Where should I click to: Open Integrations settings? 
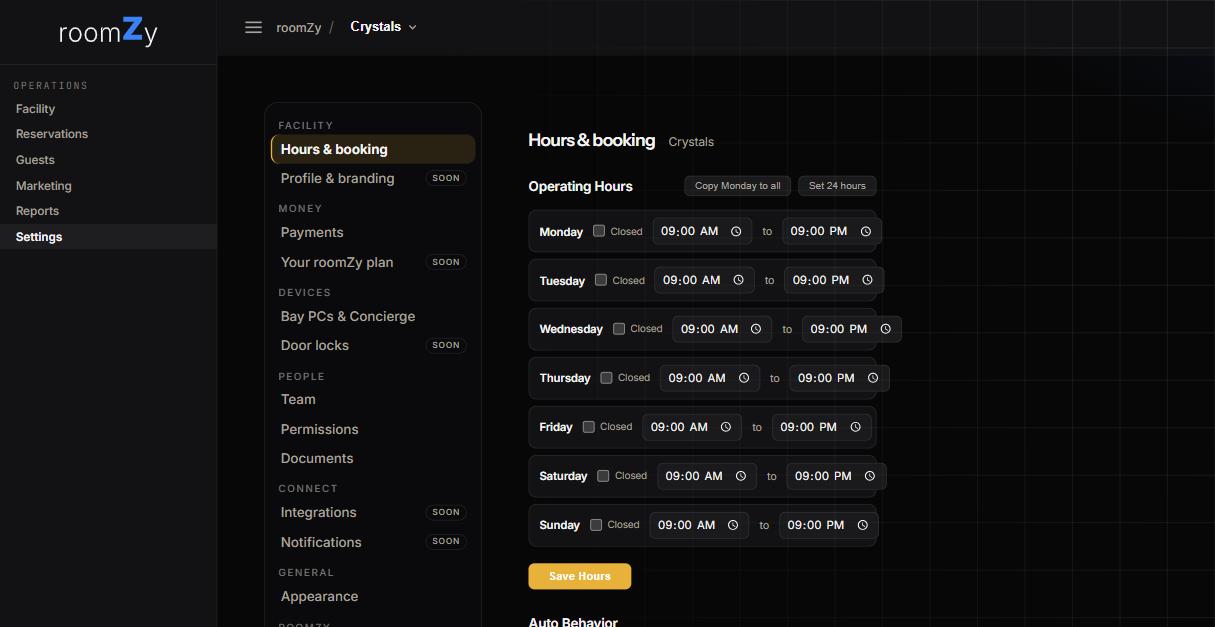pos(373,512)
